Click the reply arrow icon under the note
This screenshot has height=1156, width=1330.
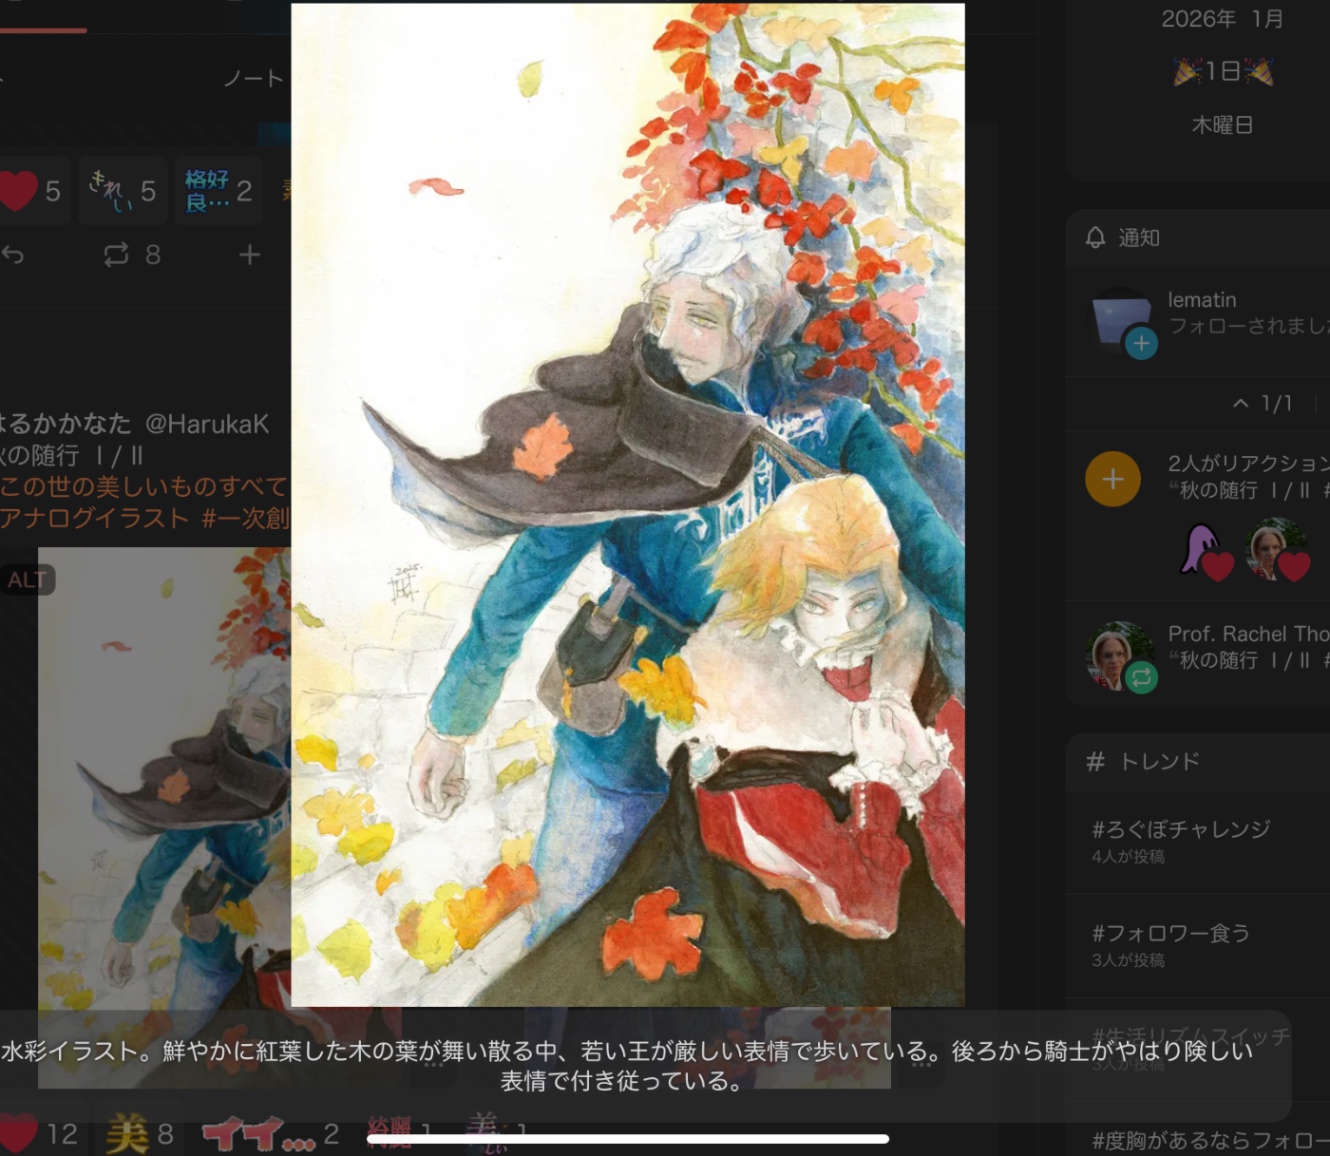(x=12, y=255)
